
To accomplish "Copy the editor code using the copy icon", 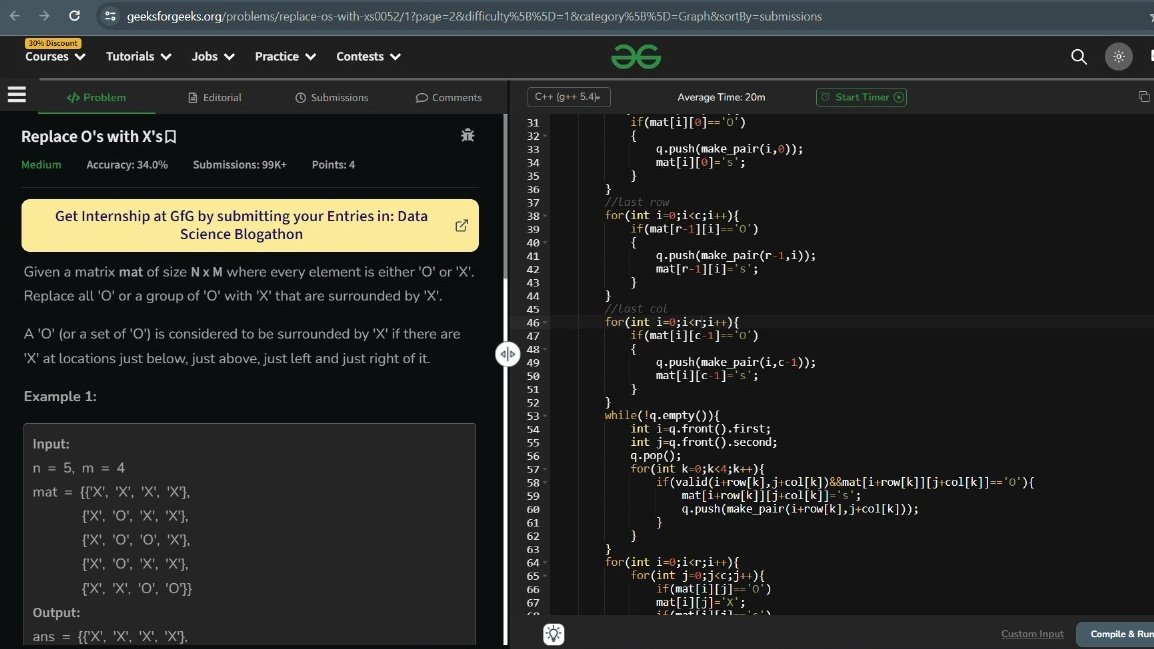I will click(1144, 96).
